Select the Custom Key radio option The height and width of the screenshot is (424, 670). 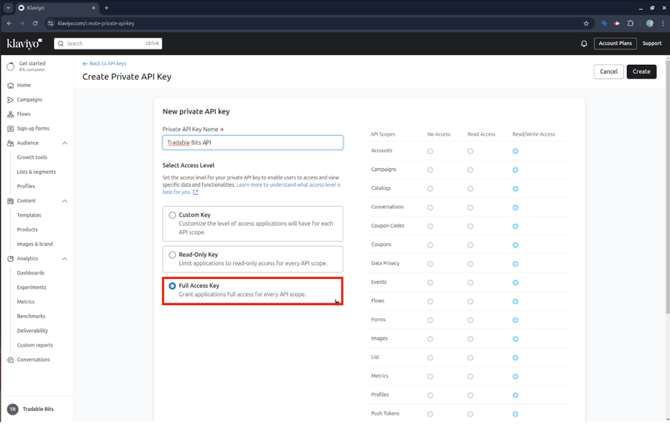point(172,215)
